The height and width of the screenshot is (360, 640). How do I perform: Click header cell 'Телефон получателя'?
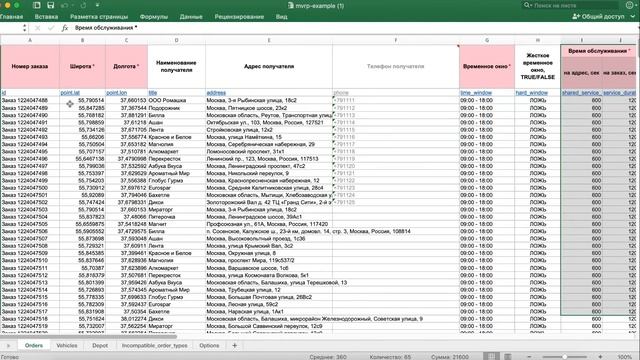click(x=396, y=66)
